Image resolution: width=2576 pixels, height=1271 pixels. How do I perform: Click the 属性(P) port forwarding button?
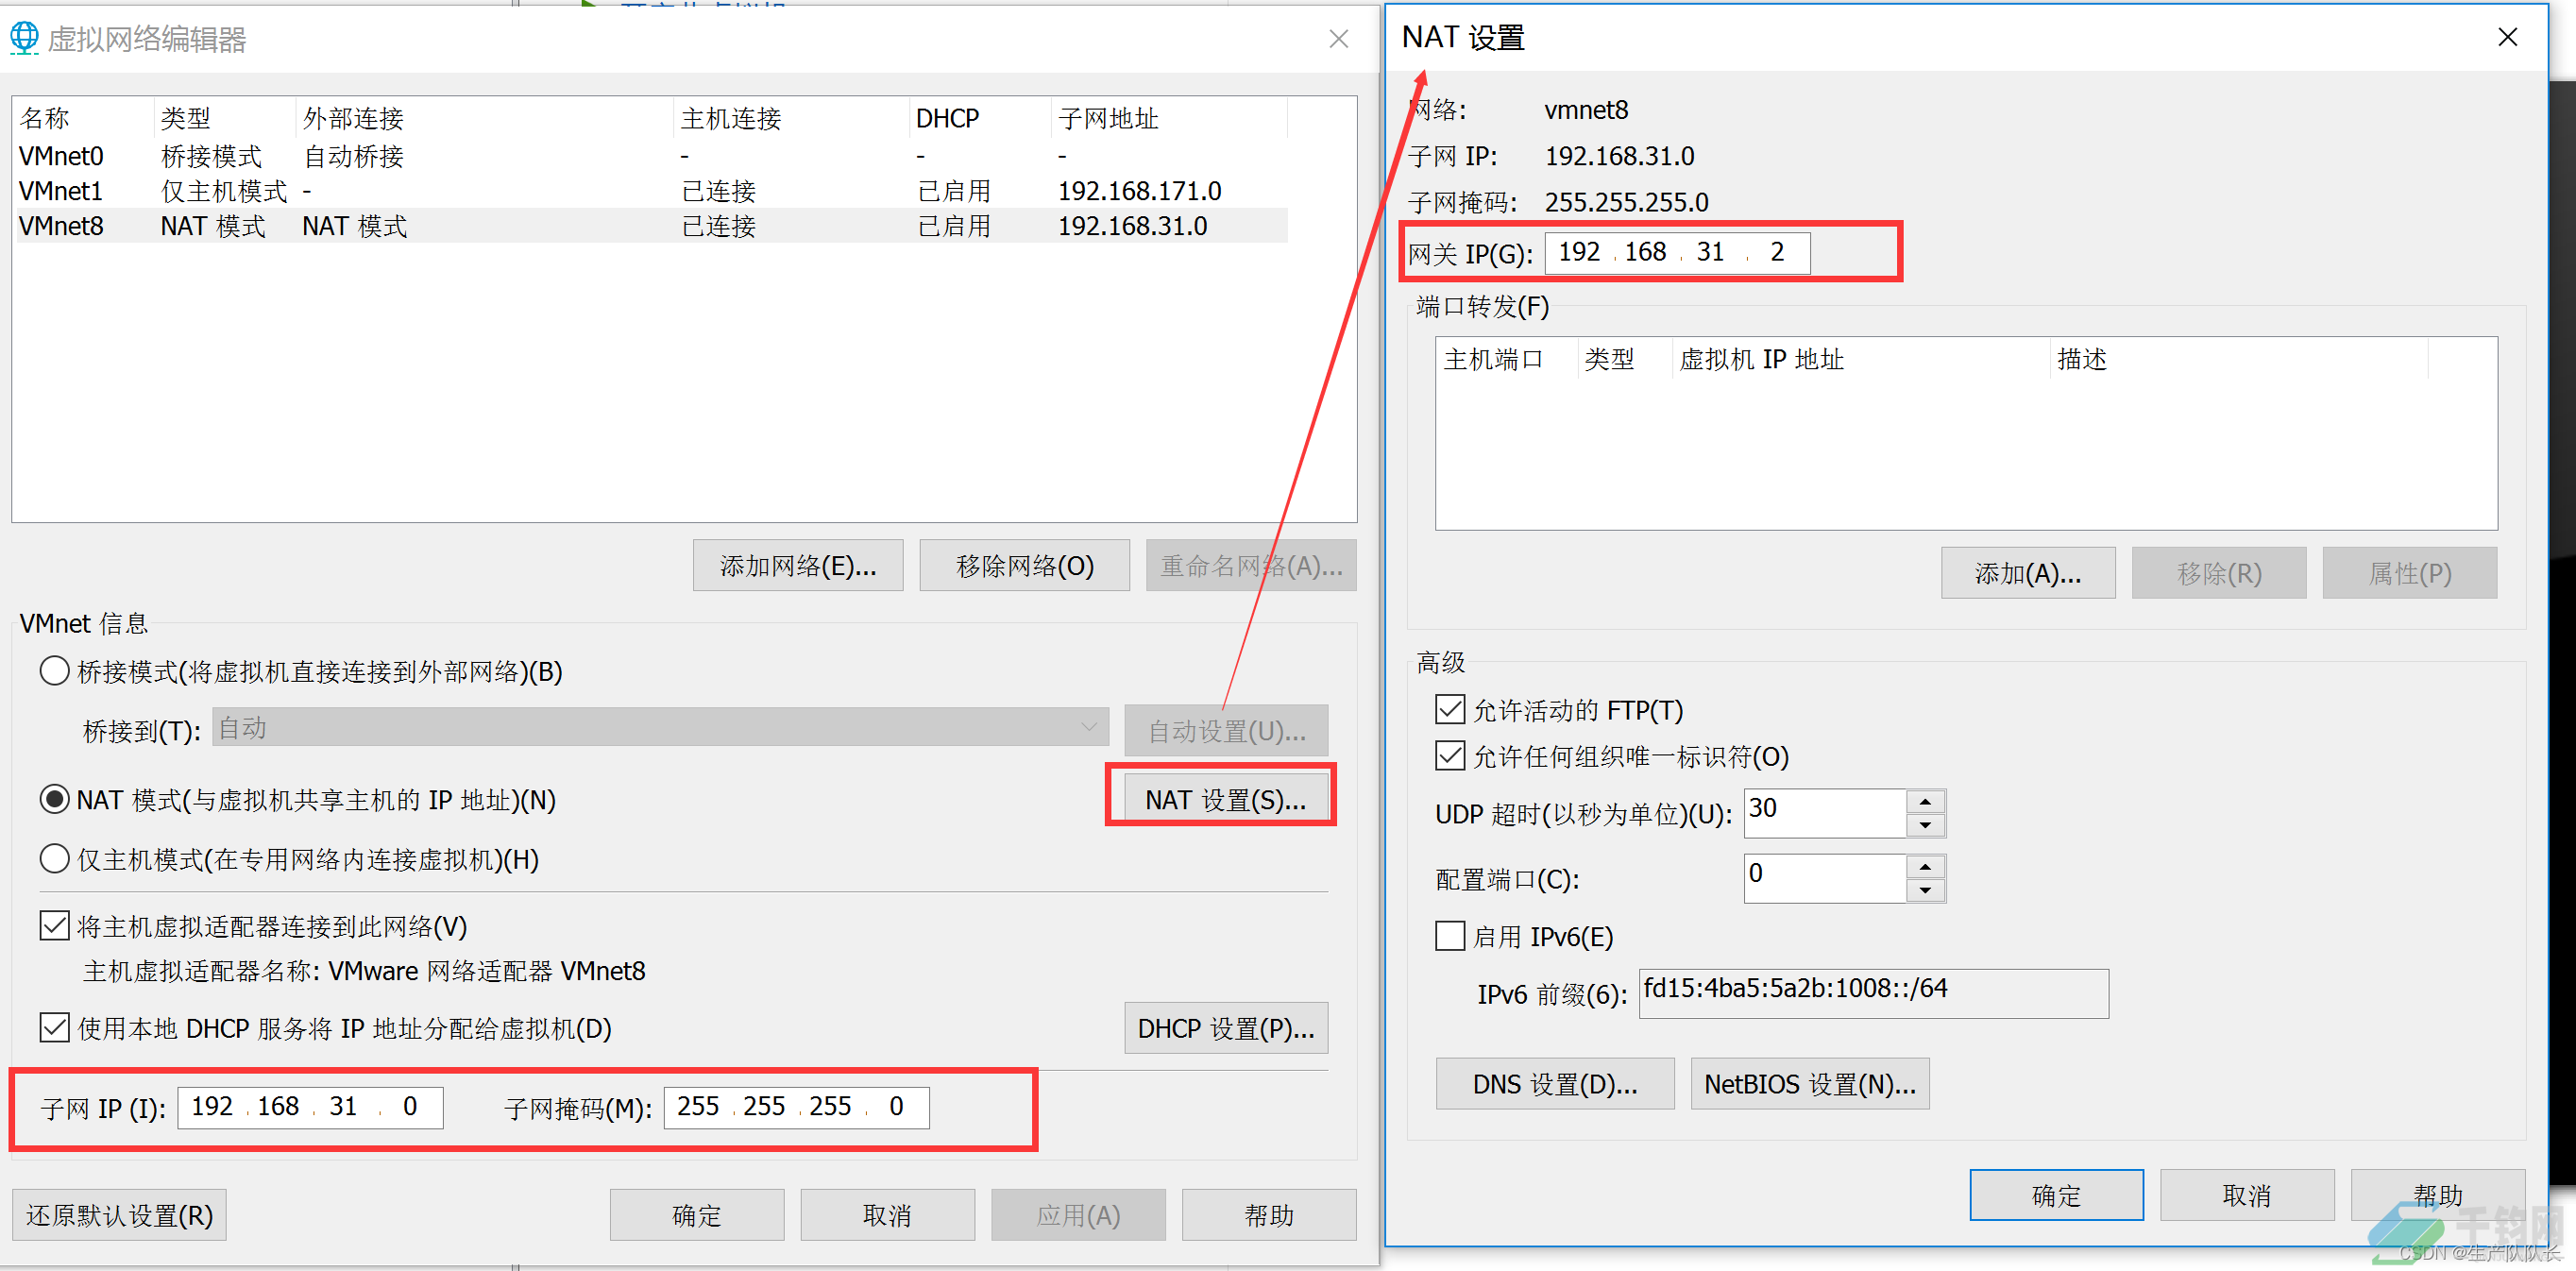click(x=2410, y=573)
